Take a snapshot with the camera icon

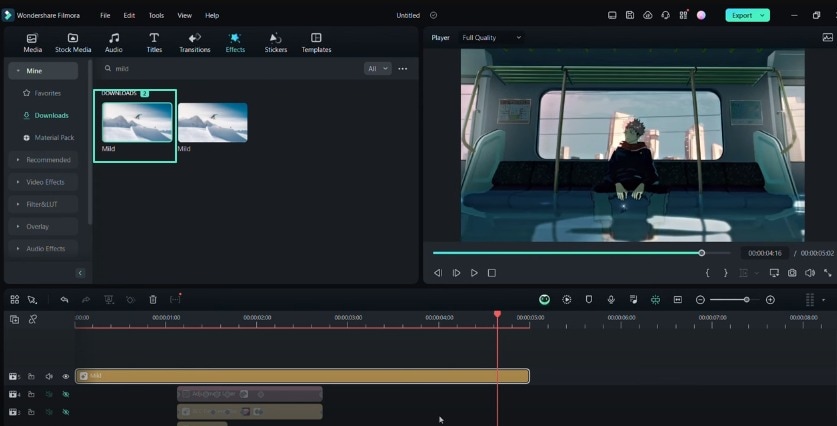[x=792, y=273]
